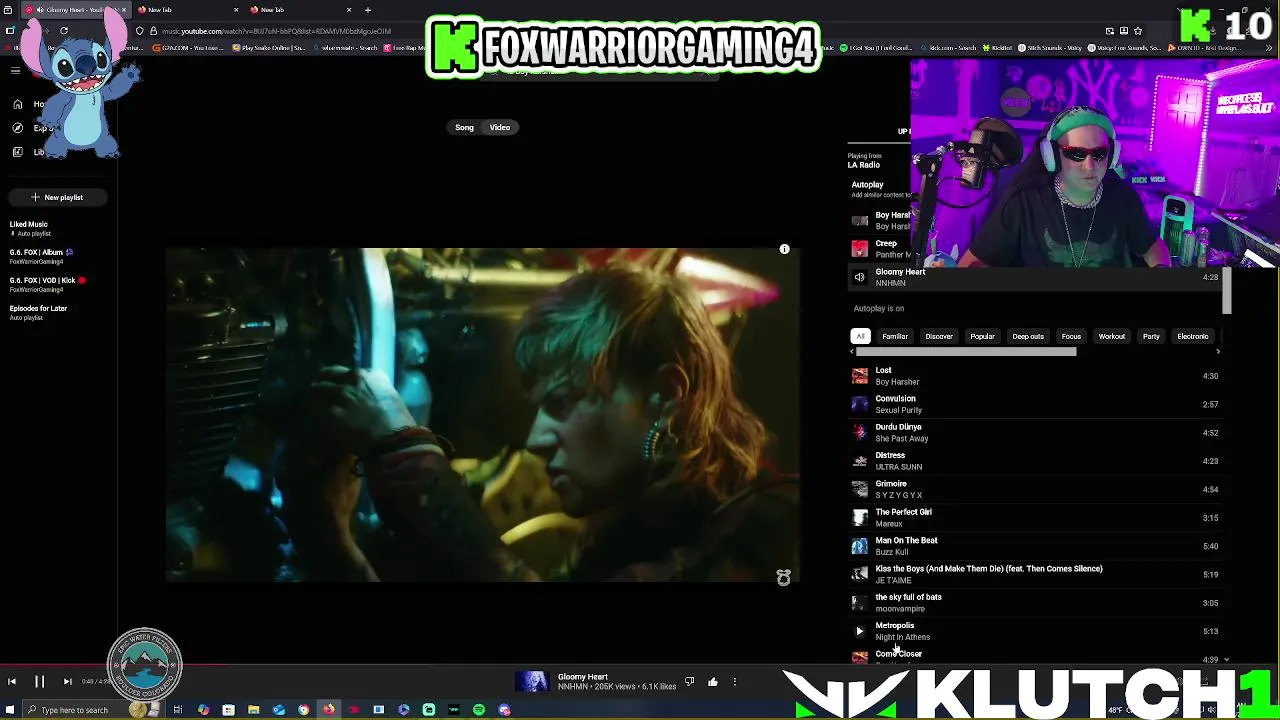Open File Explorer from the taskbar
Image resolution: width=1280 pixels, height=720 pixels.
[254, 710]
